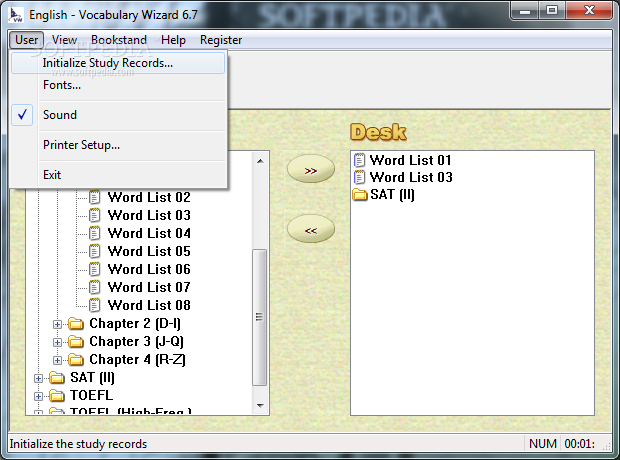Maximize the Vocabulary Wizard window
620x460 pixels.
552,10
